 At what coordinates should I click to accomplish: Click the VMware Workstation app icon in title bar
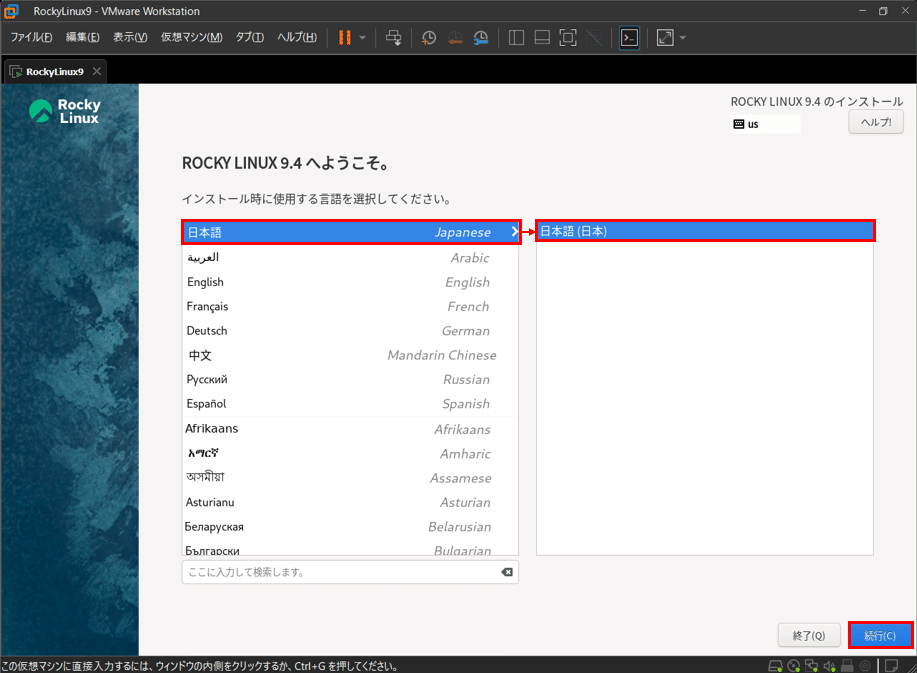(11, 11)
